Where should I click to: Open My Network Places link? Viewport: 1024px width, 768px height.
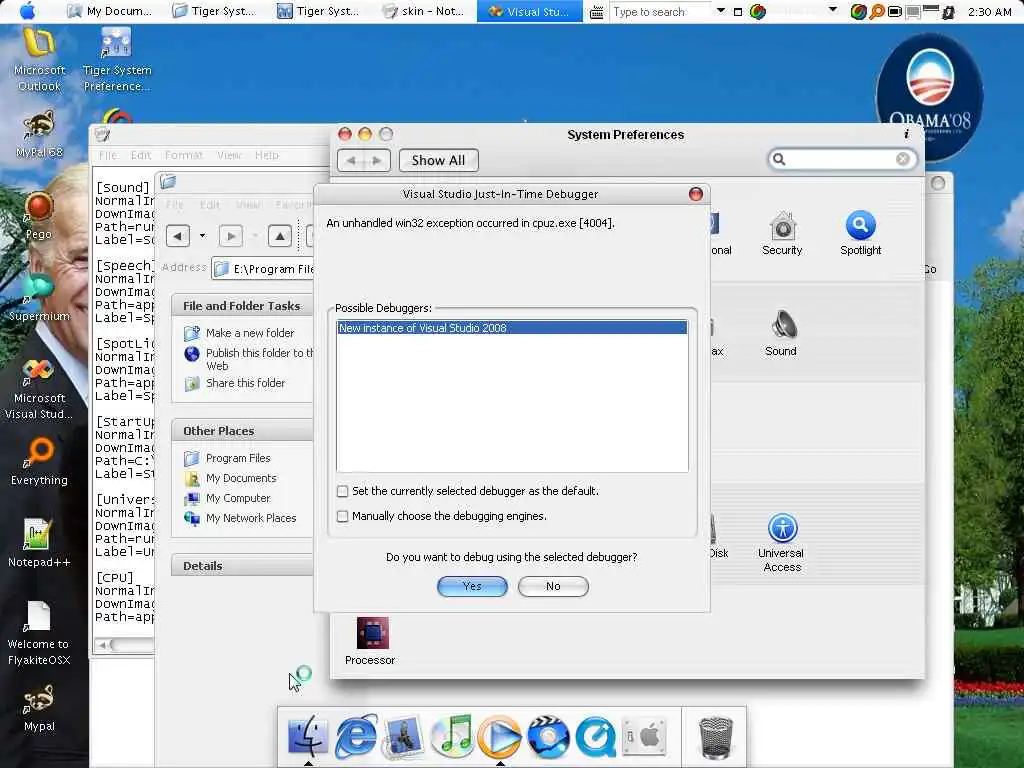pos(251,518)
